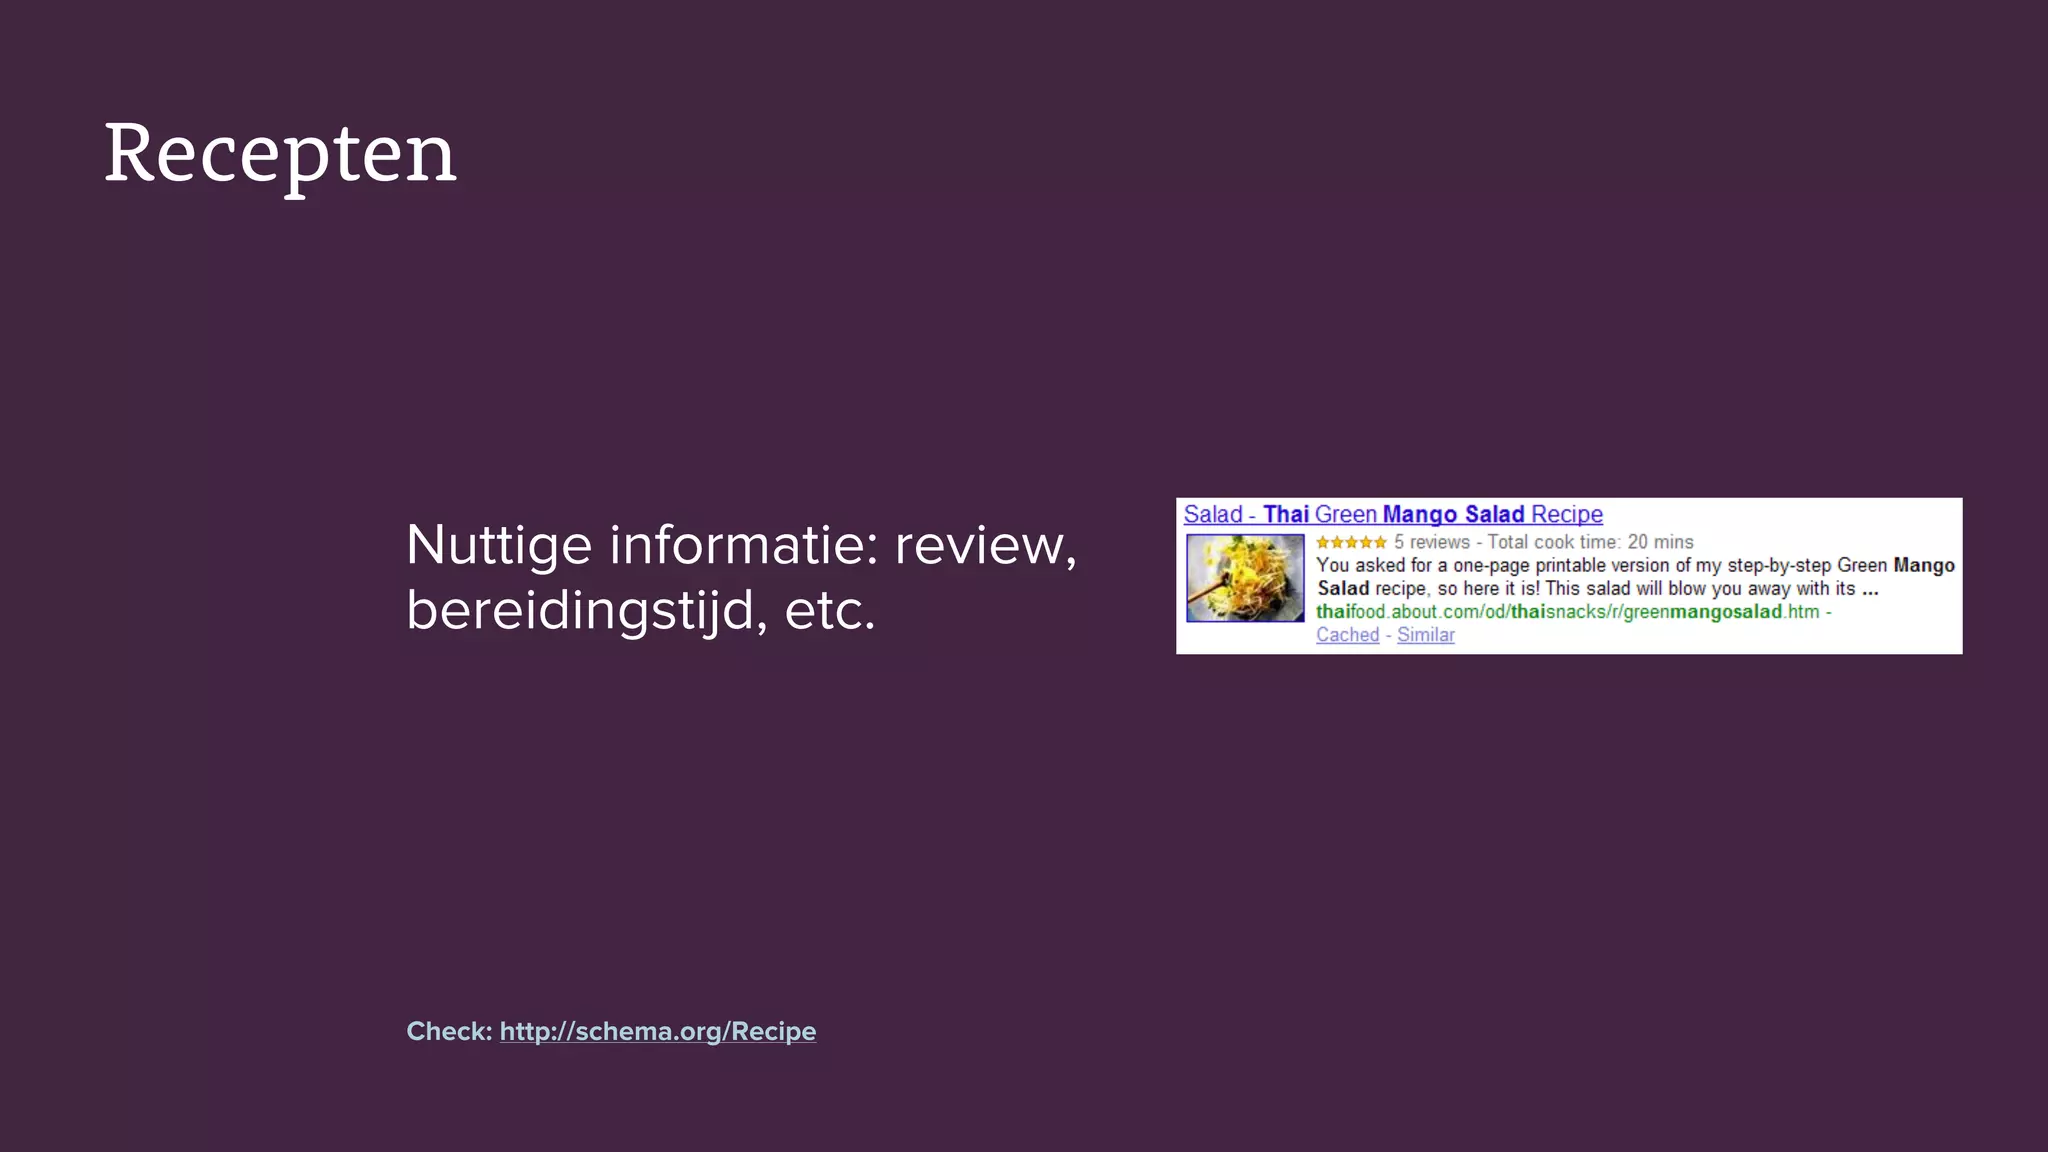Click snippet line 'Salad recipe, so here it is!'
The height and width of the screenshot is (1152, 2048).
[x=1597, y=588]
